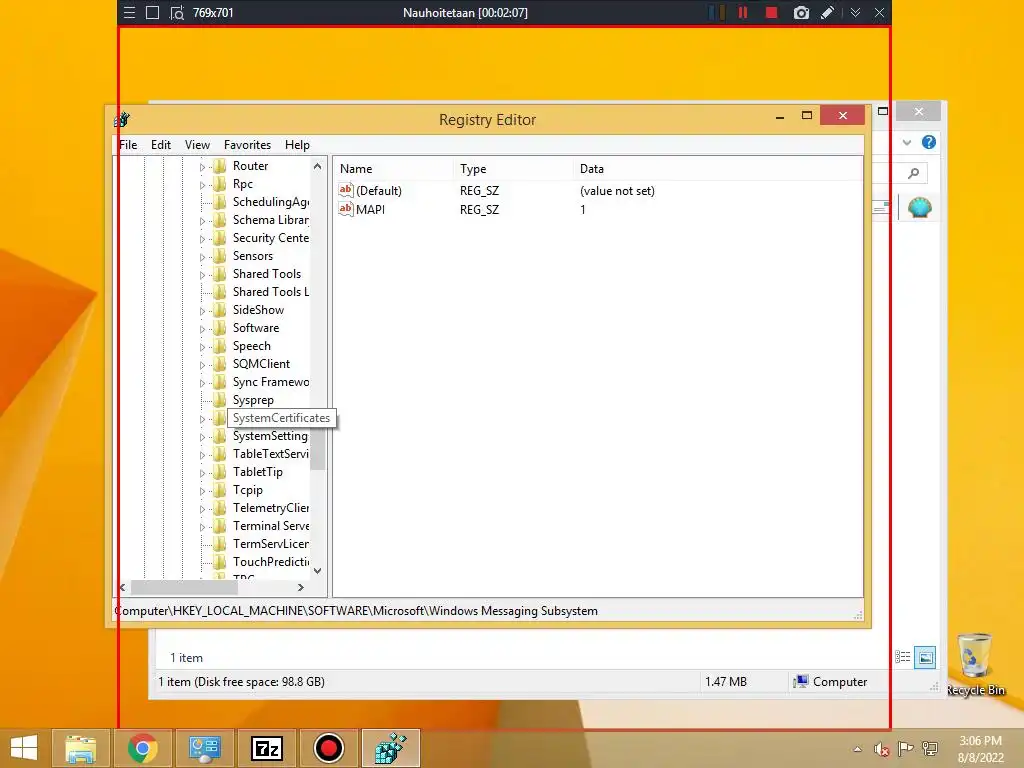Click the tree scrollbar up arrow
Image resolution: width=1024 pixels, height=768 pixels.
(x=317, y=166)
